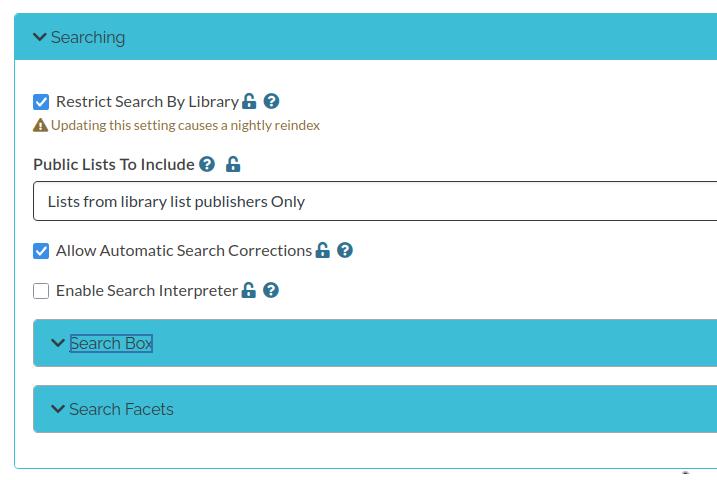Viewport: 717px width, 480px height.
Task: Click lock icon beside Allow Automatic Search Corrections
Action: coord(323,250)
